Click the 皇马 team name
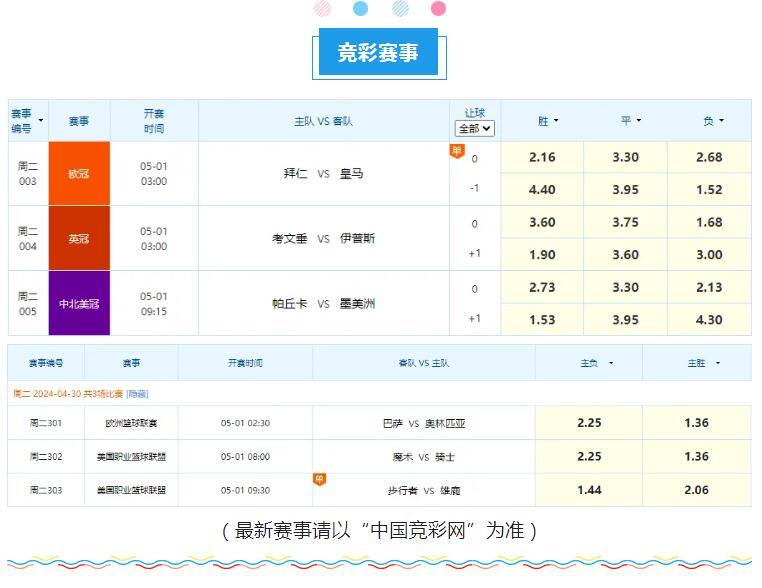Image resolution: width=762 pixels, height=588 pixels. tap(351, 173)
